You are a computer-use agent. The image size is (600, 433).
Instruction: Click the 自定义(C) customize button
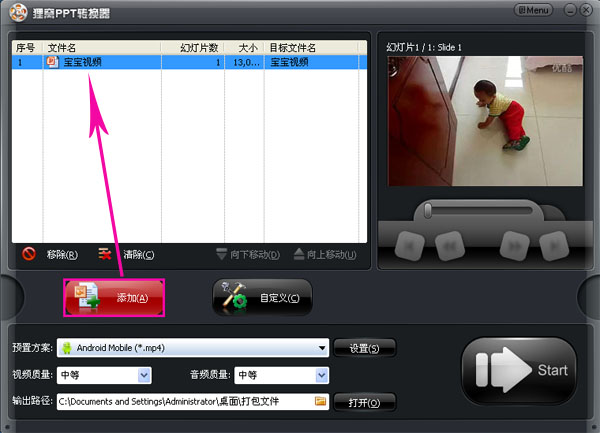tap(262, 298)
